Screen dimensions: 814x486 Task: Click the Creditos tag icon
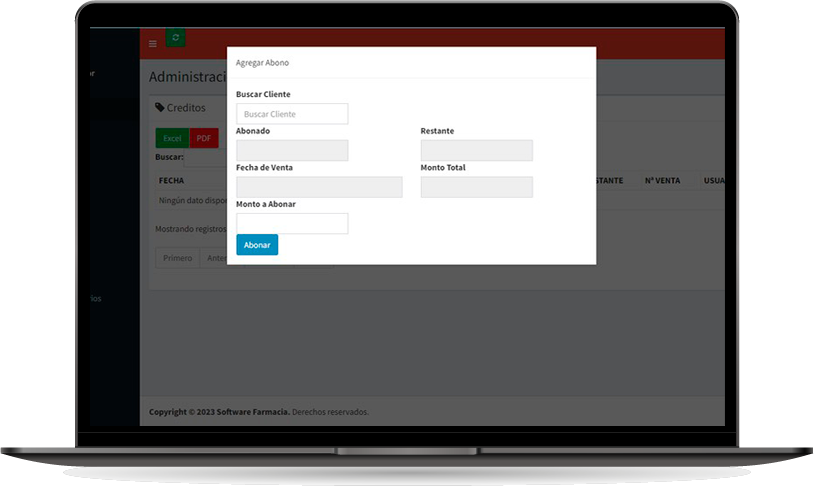159,107
